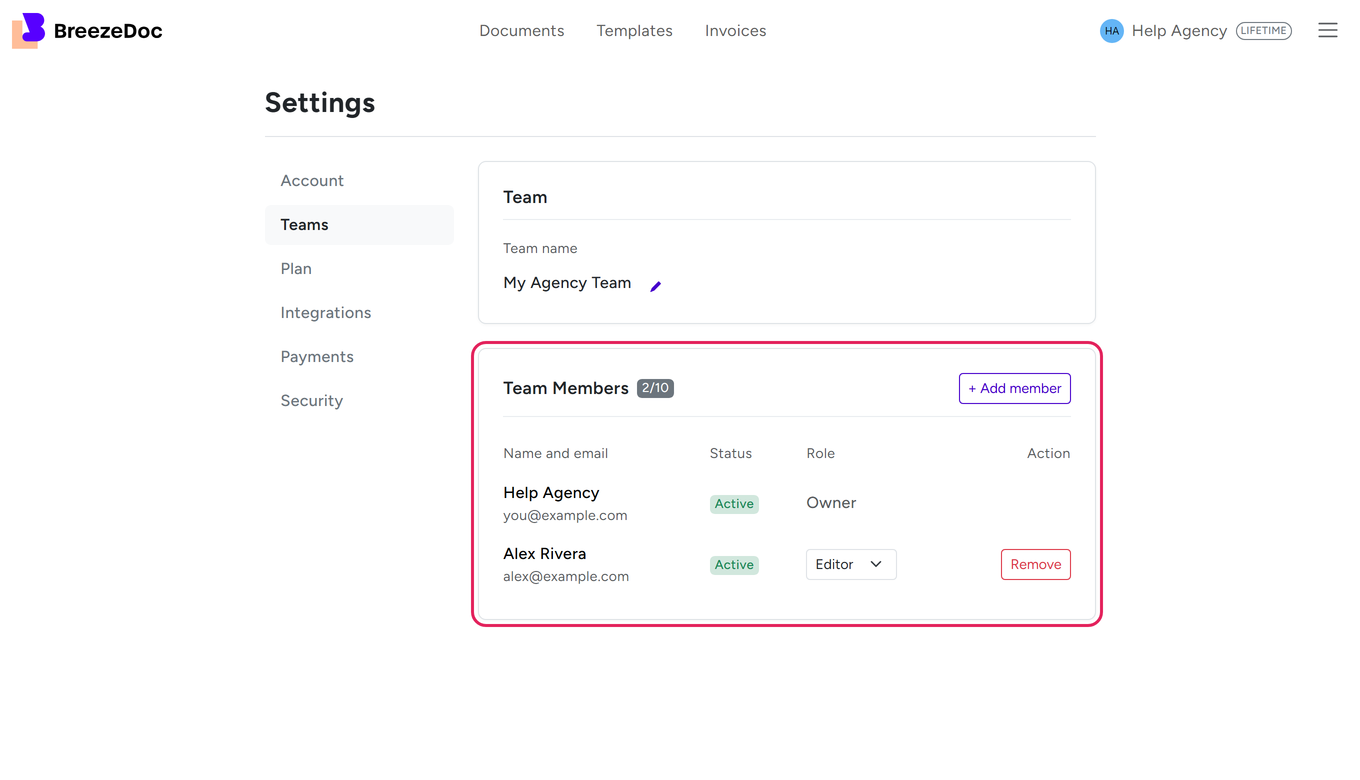Remove Alex Rivera from the team
This screenshot has width=1360, height=780.
(x=1036, y=565)
